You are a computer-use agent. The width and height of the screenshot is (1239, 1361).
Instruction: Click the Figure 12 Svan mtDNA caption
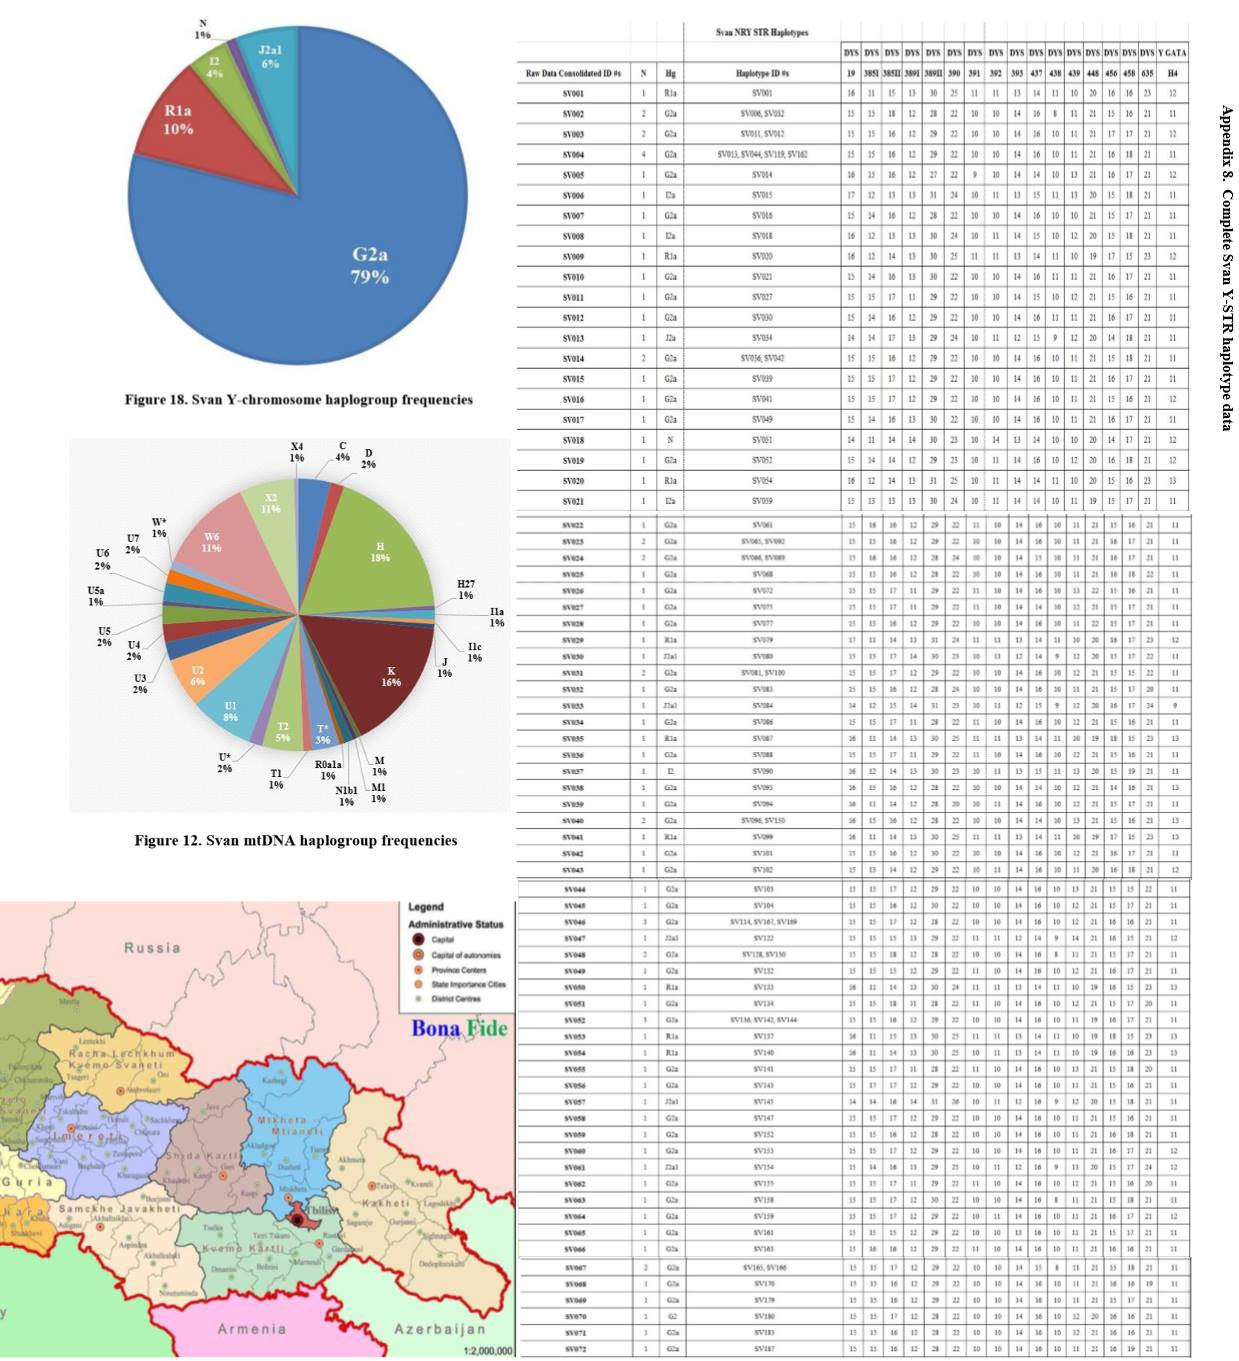[296, 841]
